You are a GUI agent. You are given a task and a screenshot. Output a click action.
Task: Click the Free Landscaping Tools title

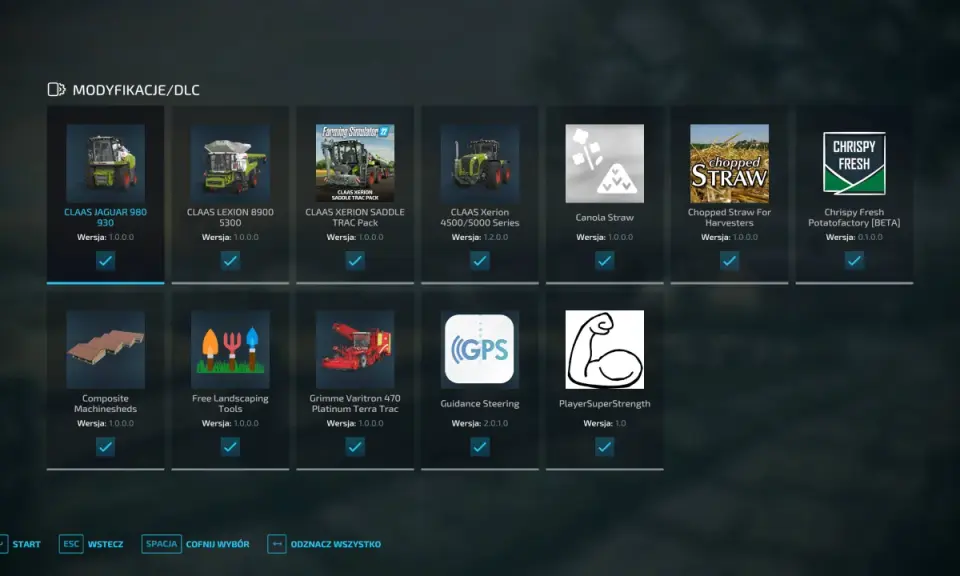pyautogui.click(x=230, y=403)
